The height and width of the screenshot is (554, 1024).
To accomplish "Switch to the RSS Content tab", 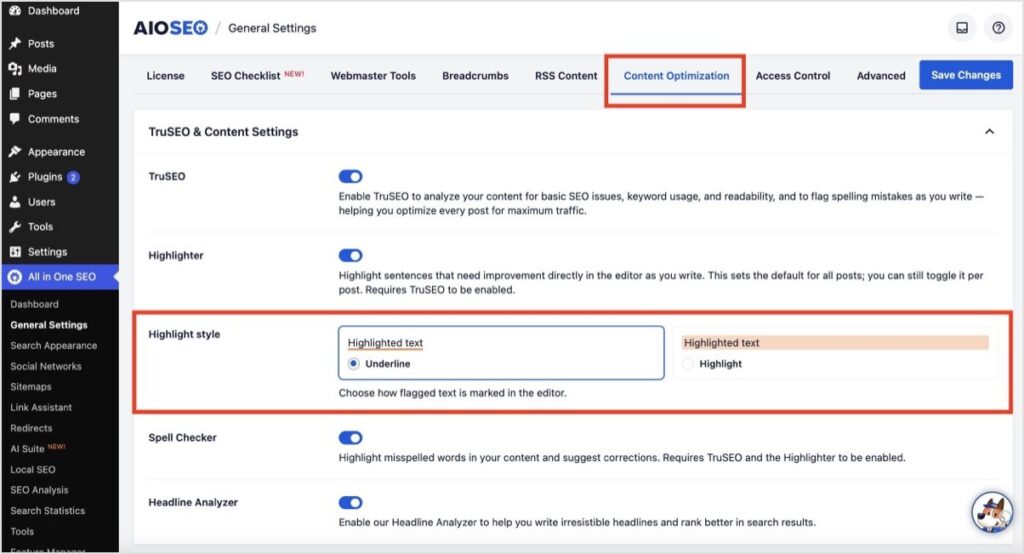I will pos(566,76).
